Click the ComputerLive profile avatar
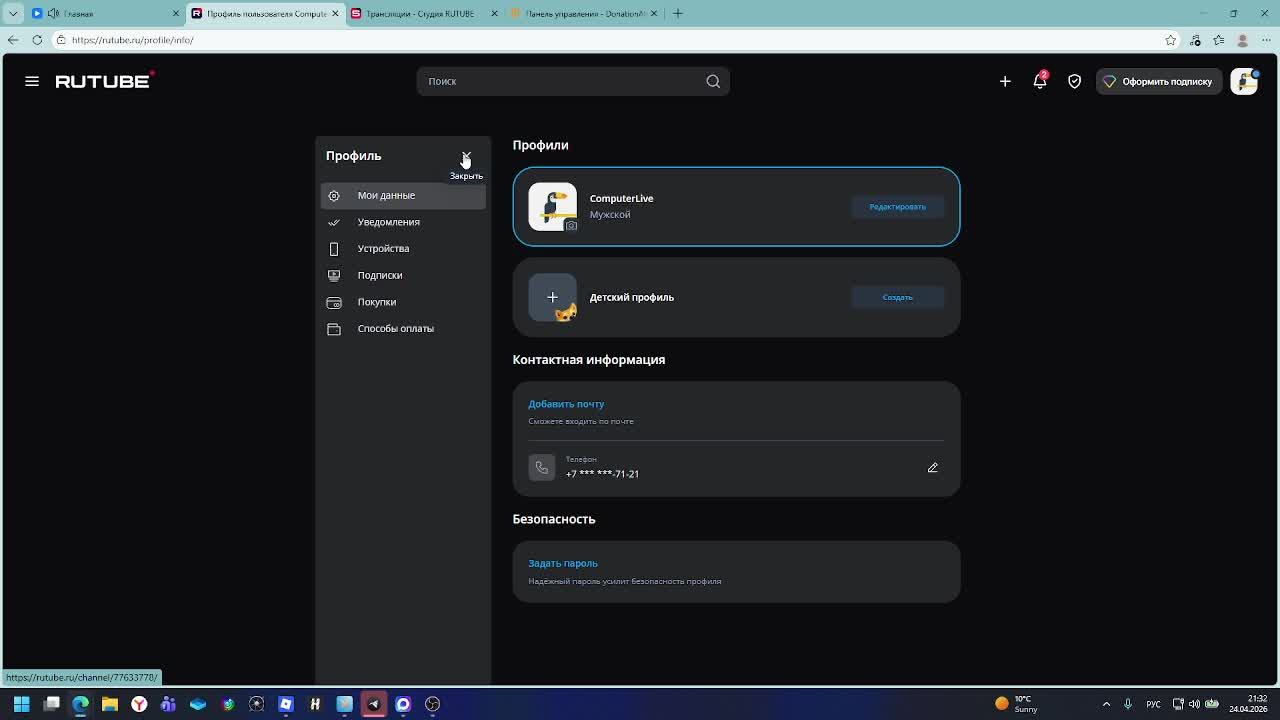 click(x=552, y=206)
